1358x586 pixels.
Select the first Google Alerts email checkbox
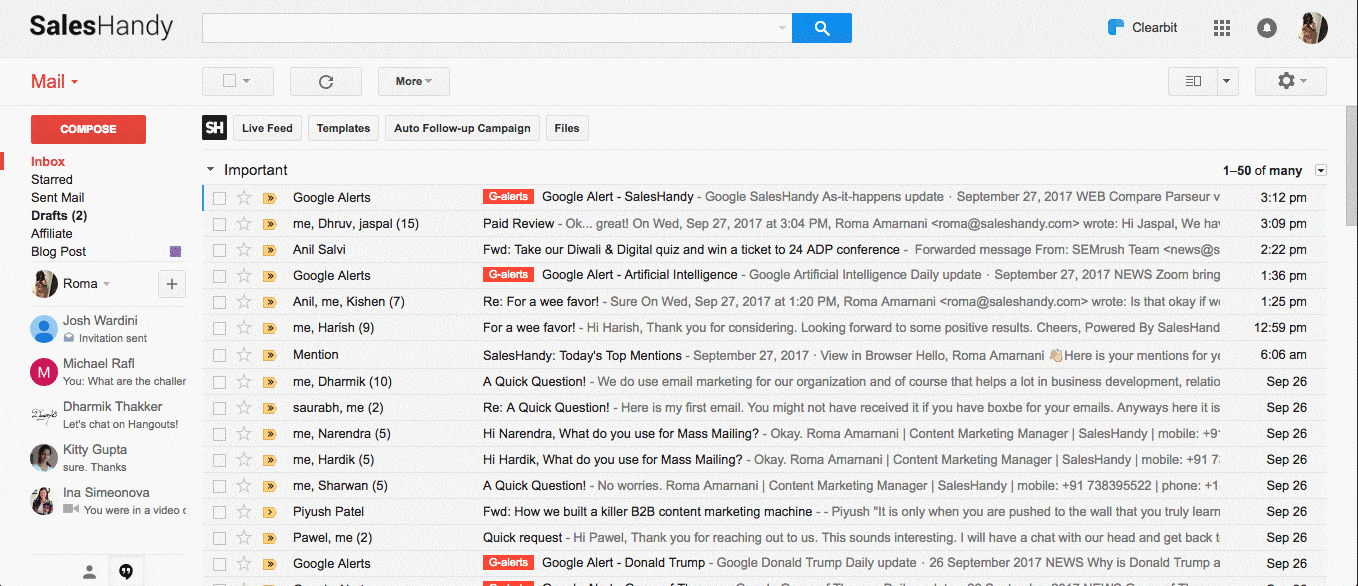(219, 198)
